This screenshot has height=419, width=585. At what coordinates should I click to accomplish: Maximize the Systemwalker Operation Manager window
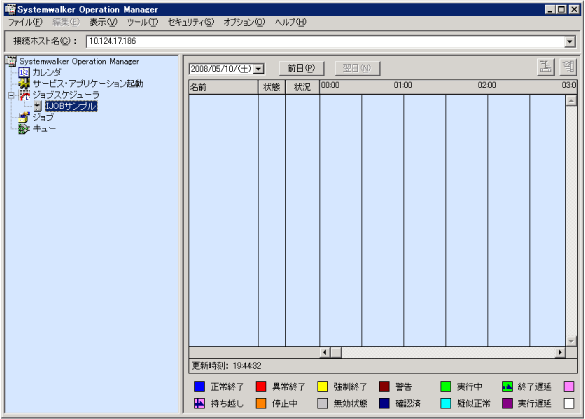(561, 10)
